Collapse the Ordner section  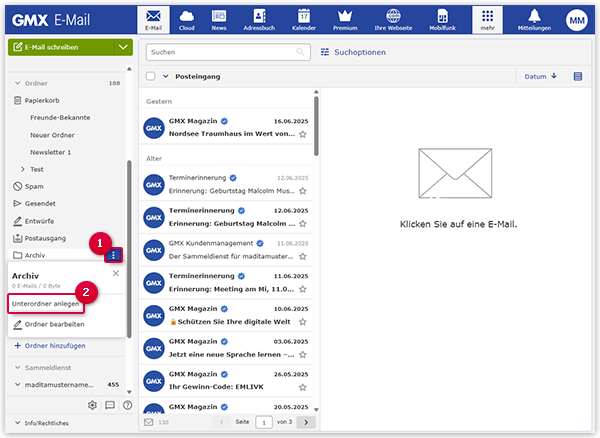tap(18, 83)
